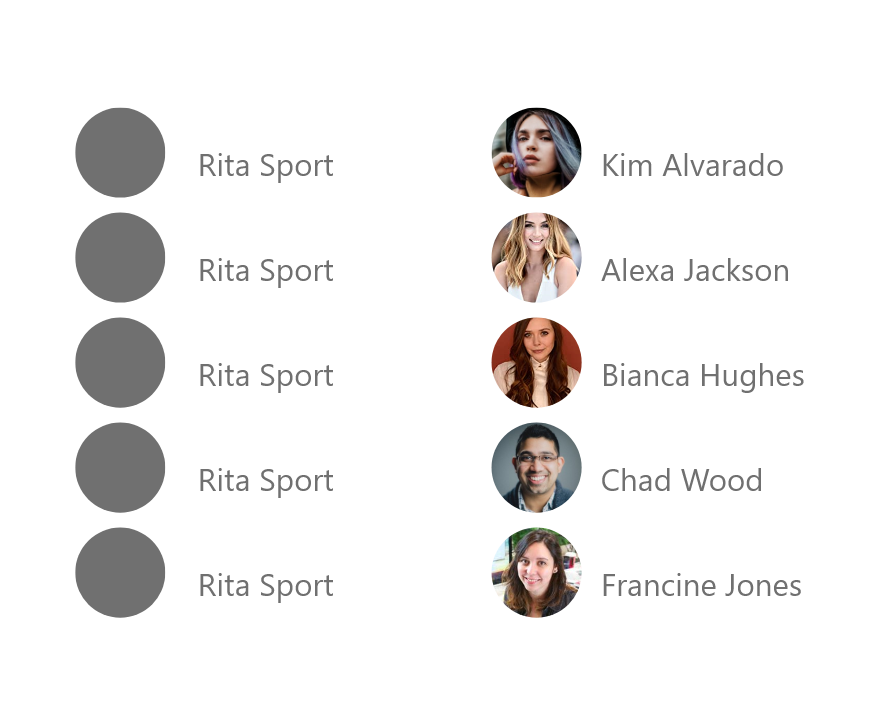Click the Alexa Jackson name
The height and width of the screenshot is (728, 875).
695,271
